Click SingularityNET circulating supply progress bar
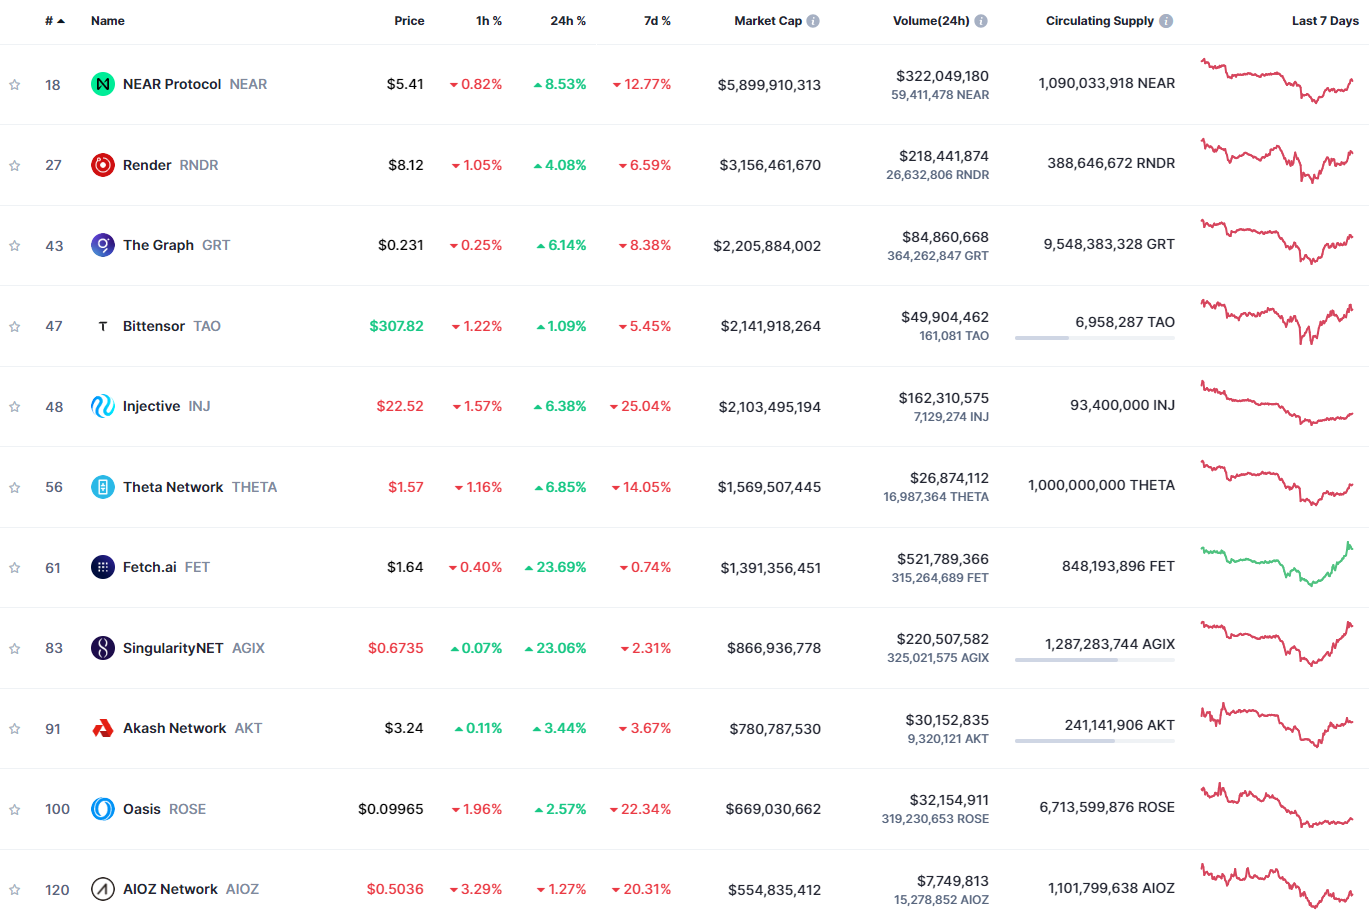 pos(1095,660)
